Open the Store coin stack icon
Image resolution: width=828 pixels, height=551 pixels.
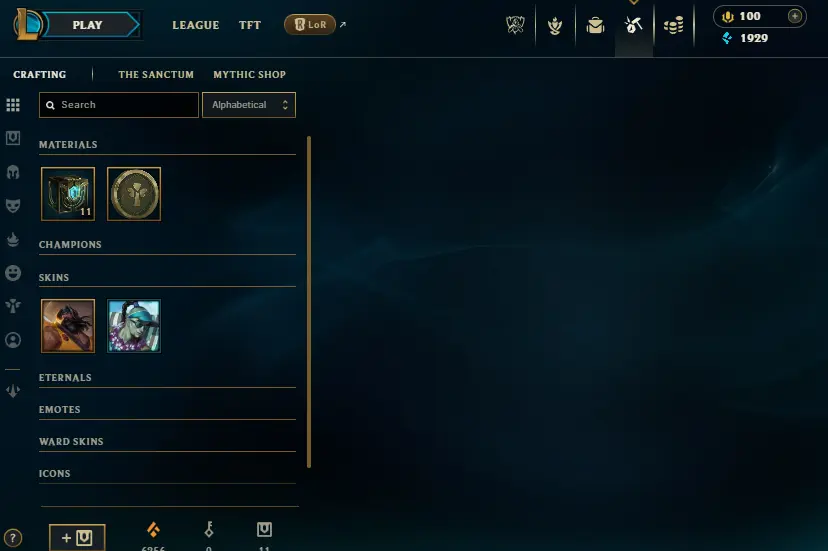coord(673,25)
